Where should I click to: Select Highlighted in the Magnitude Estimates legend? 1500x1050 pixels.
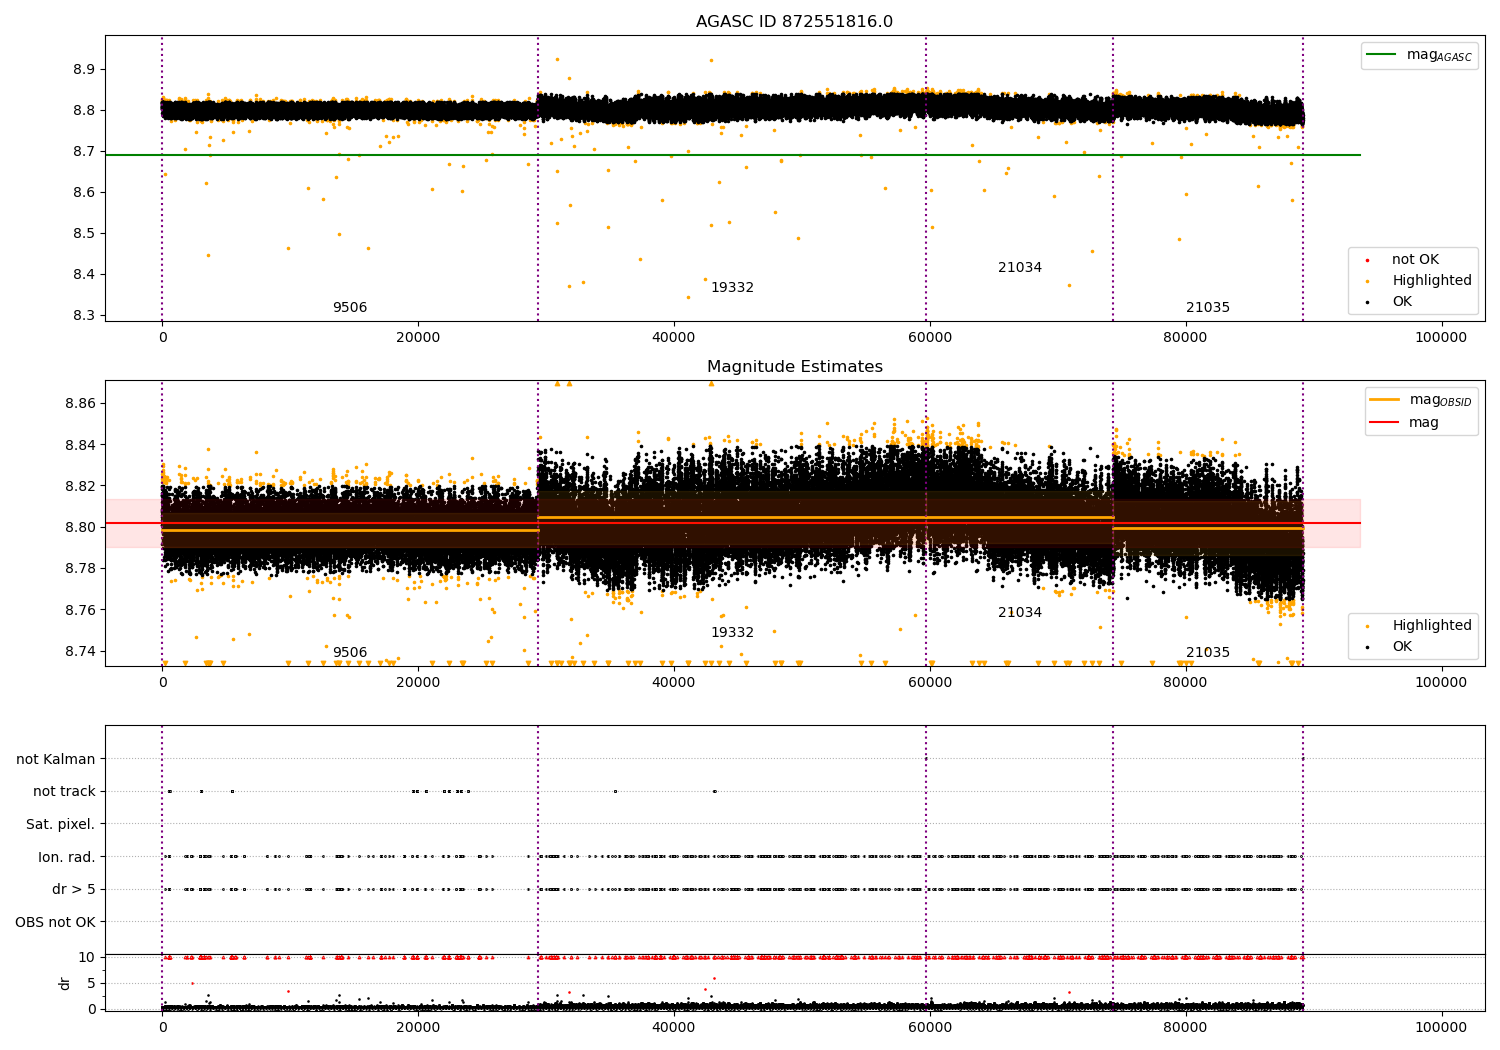1432,626
